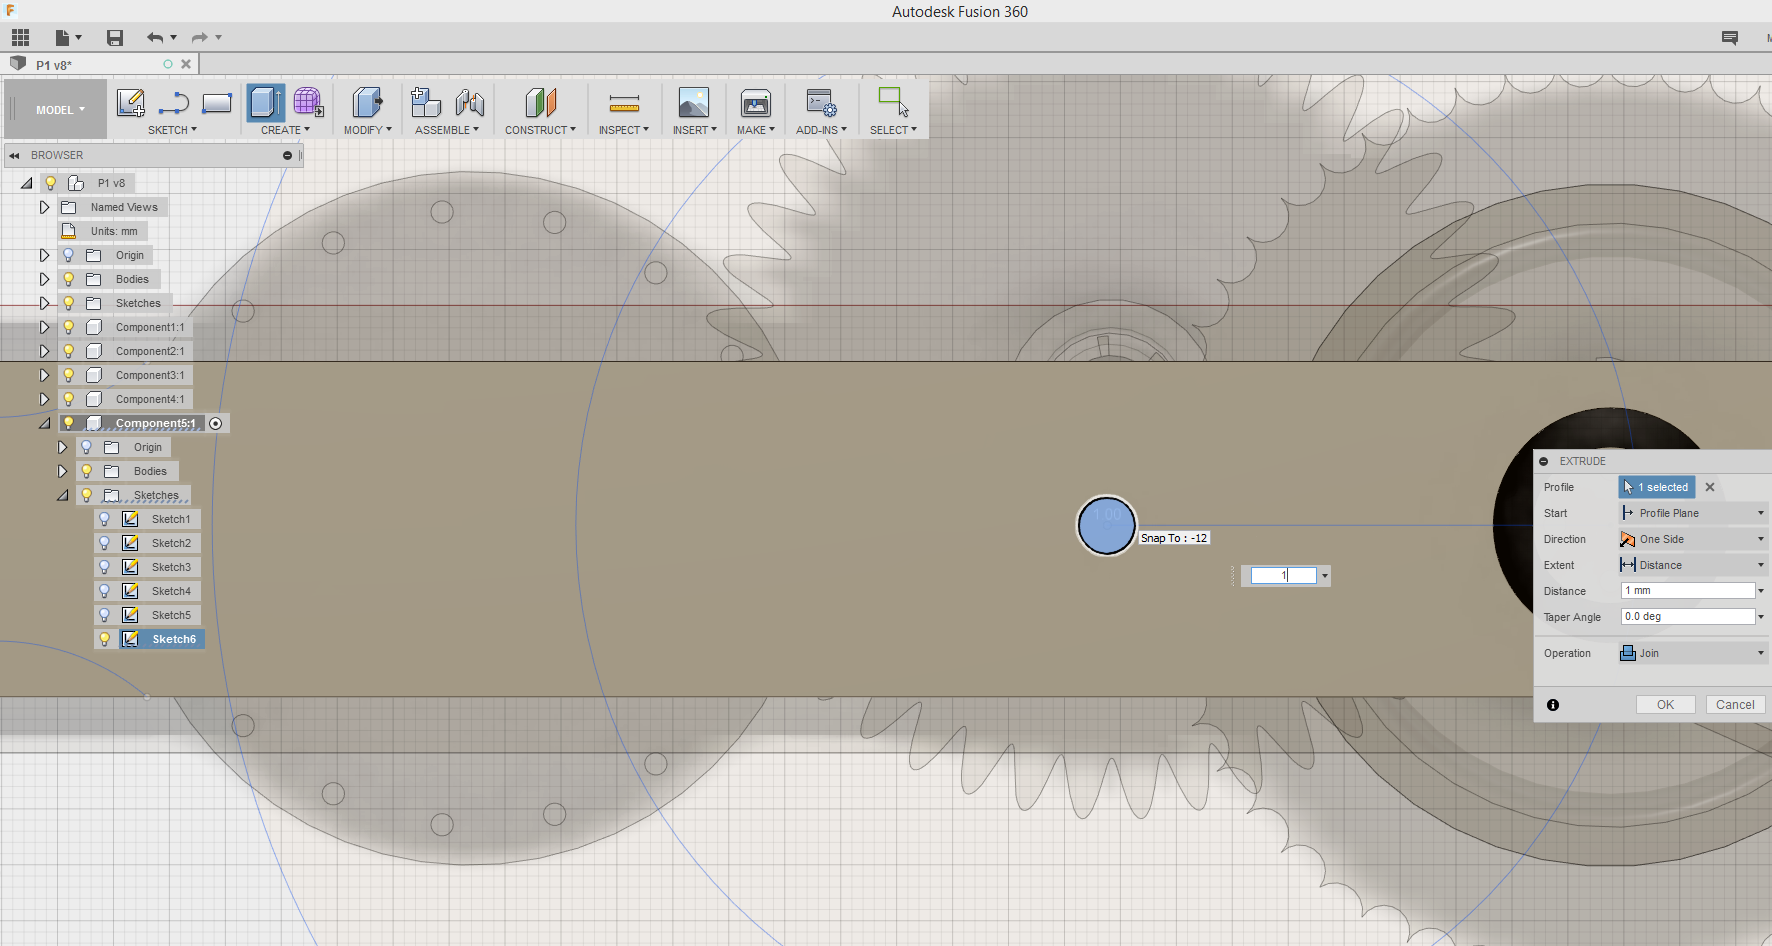Select the sketch Rectangle tool
1772x946 pixels.
217,103
